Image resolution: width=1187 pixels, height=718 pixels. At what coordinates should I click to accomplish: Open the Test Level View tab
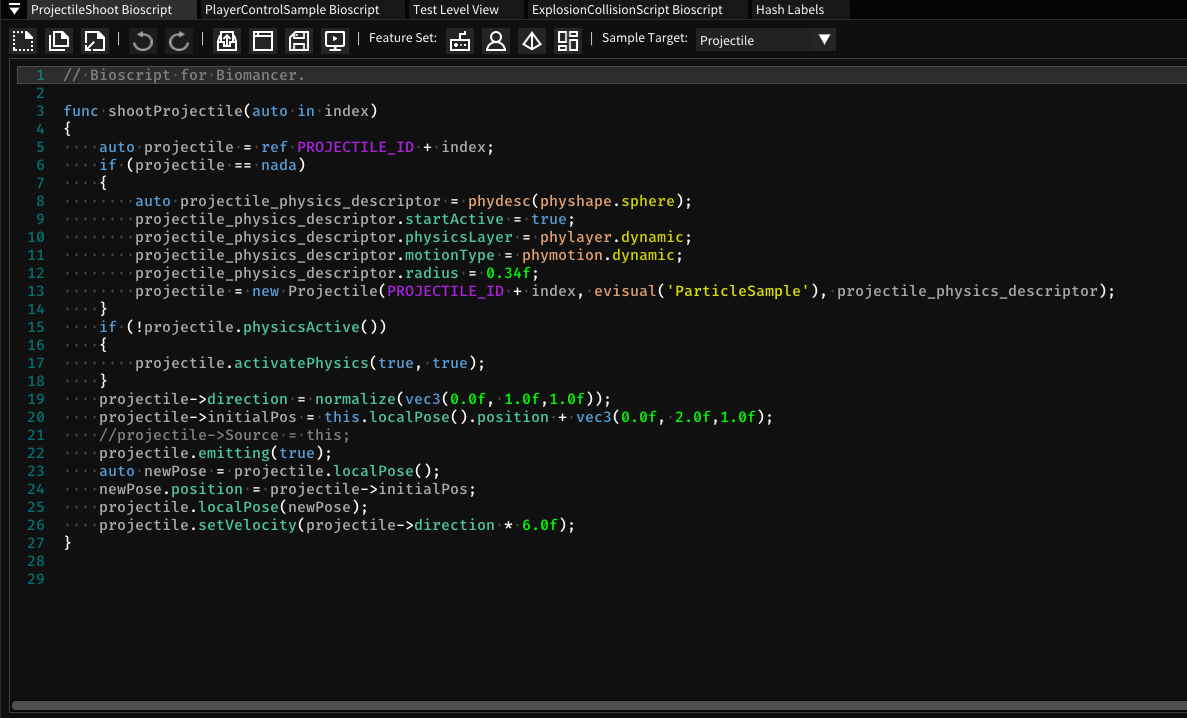click(455, 9)
